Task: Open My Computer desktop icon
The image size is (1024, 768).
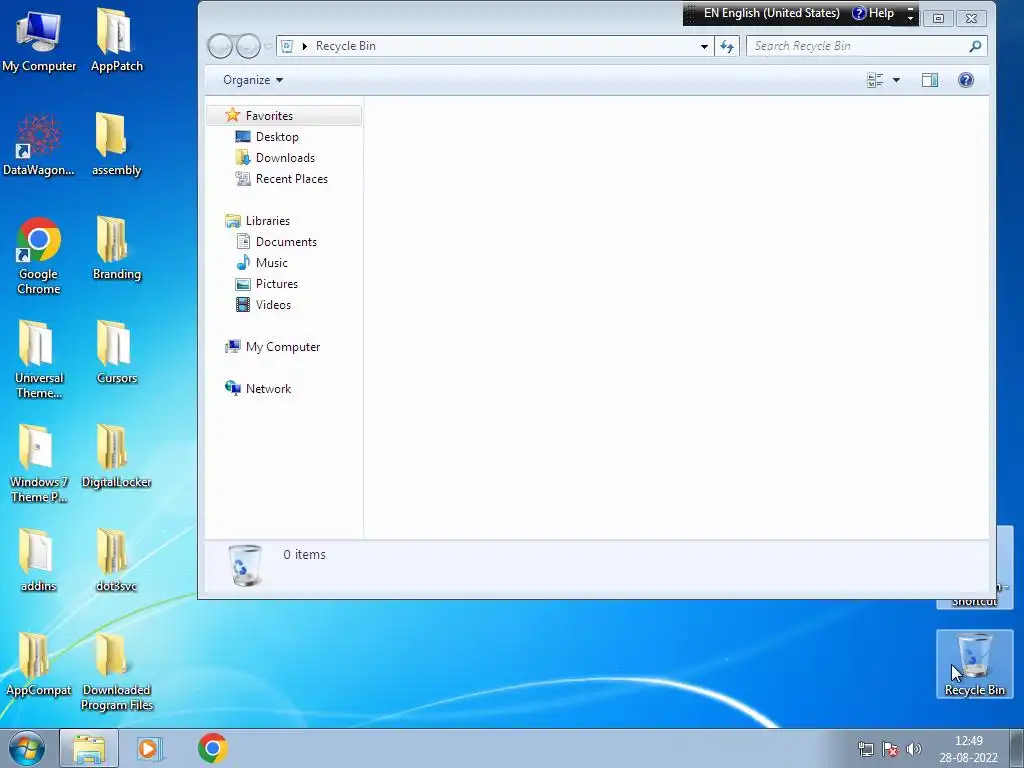Action: [x=39, y=40]
